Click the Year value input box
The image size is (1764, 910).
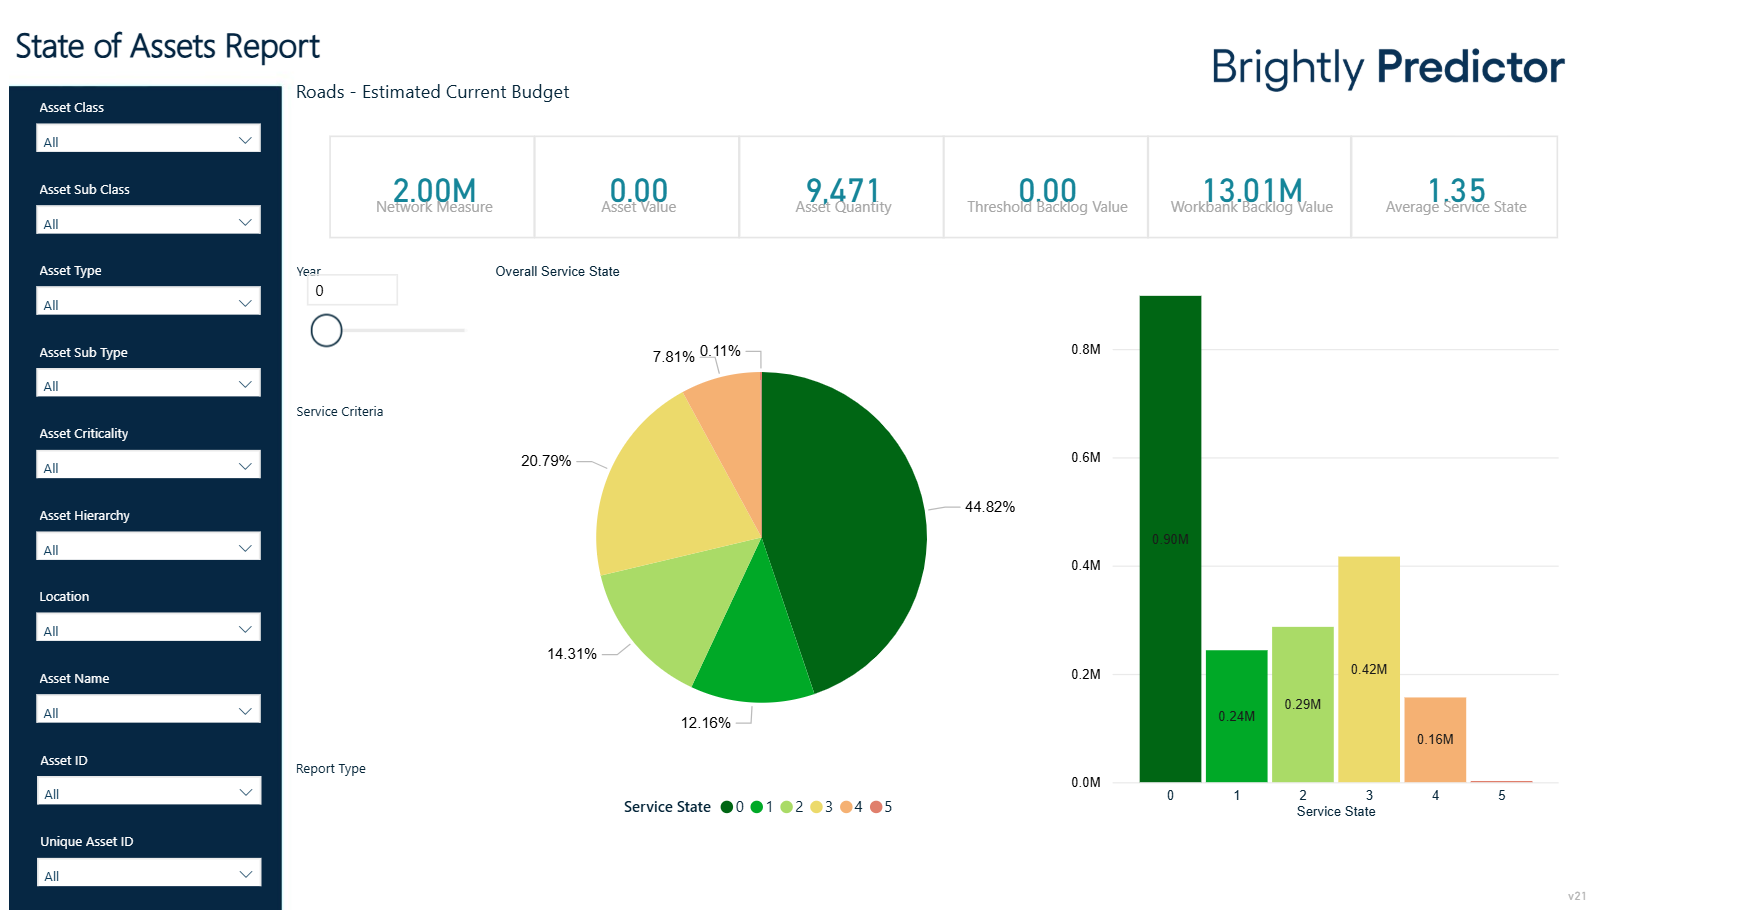coord(352,291)
